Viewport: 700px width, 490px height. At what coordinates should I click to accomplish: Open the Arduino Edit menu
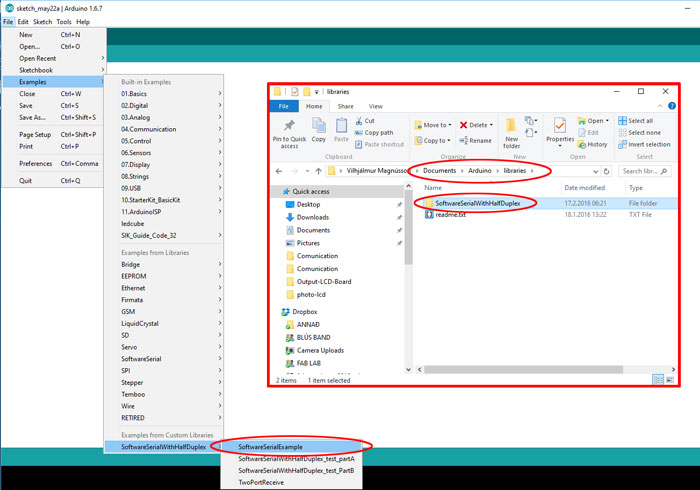tap(23, 22)
